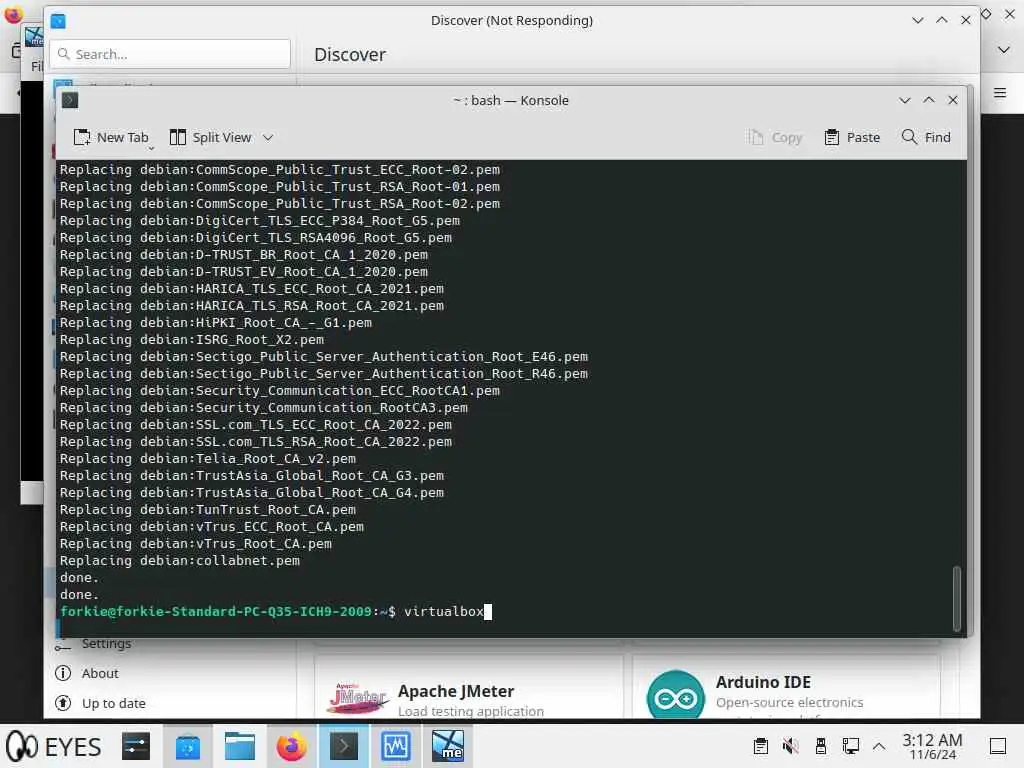Focus the Discover search field
Screen dimensions: 1024x768
170,54
